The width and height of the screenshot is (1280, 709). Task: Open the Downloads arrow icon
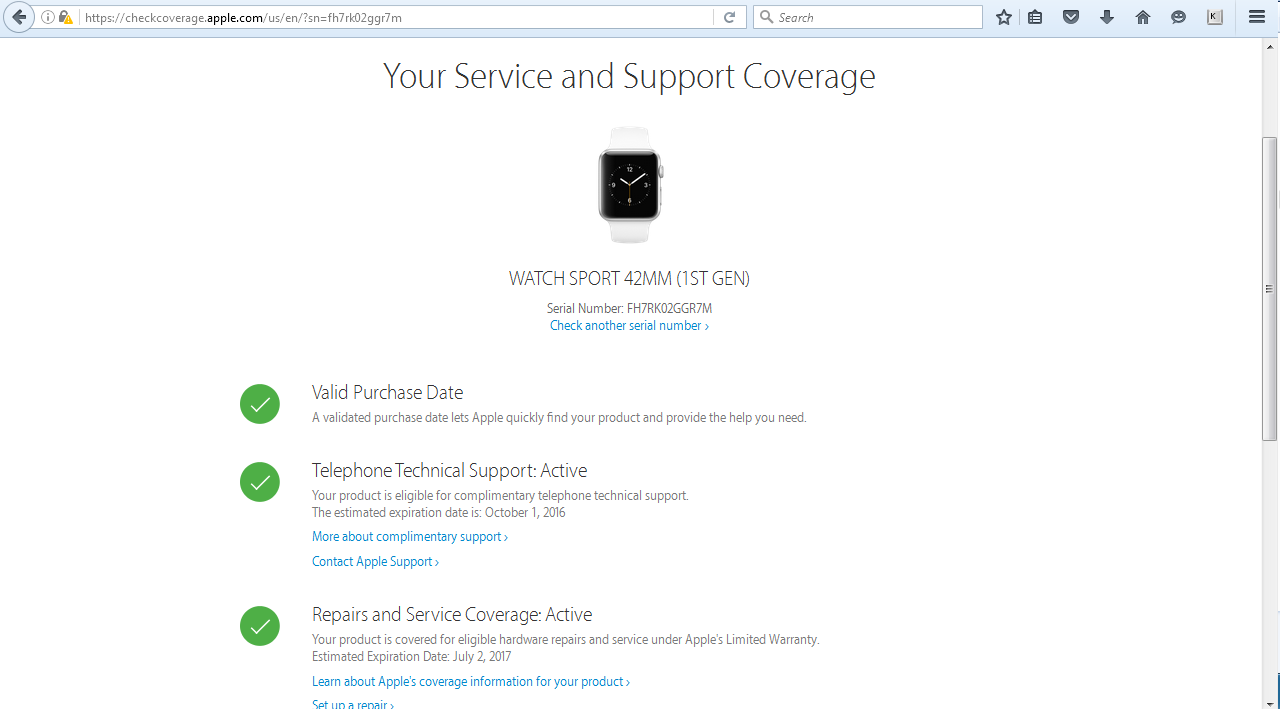(1107, 17)
